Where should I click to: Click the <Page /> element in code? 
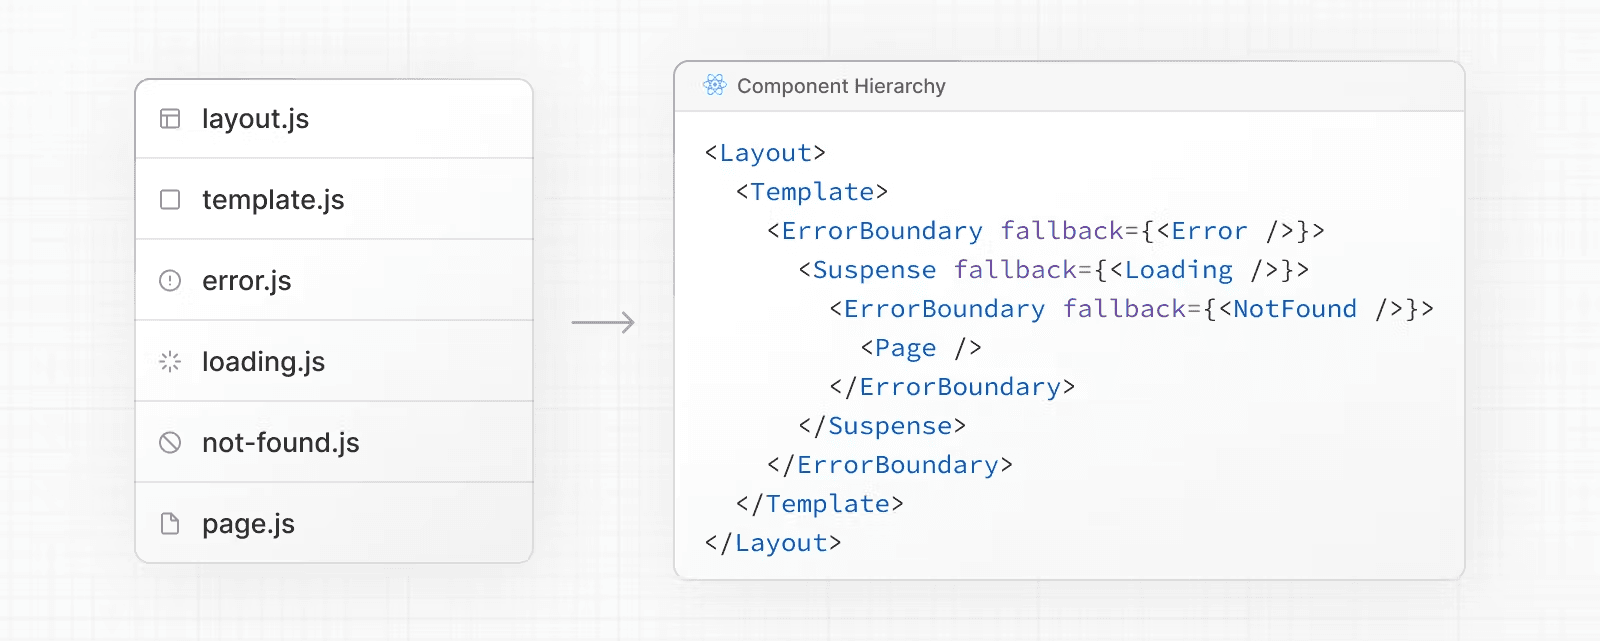920,348
